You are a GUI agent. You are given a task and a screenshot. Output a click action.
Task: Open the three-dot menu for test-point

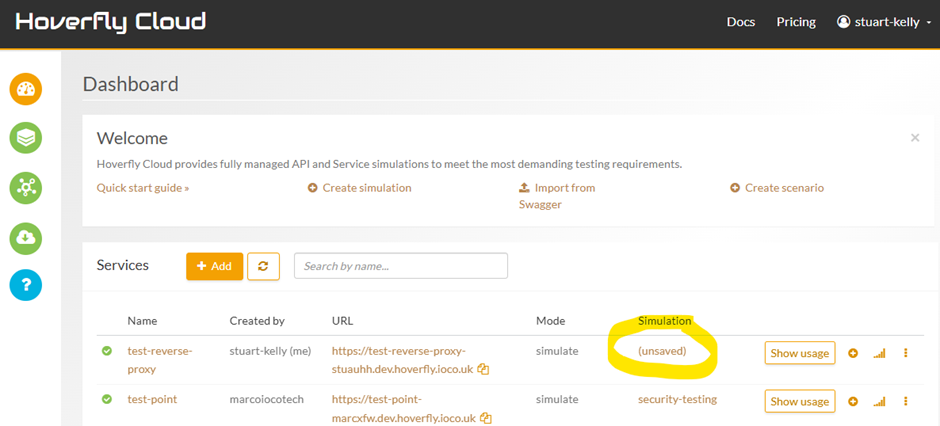point(906,402)
